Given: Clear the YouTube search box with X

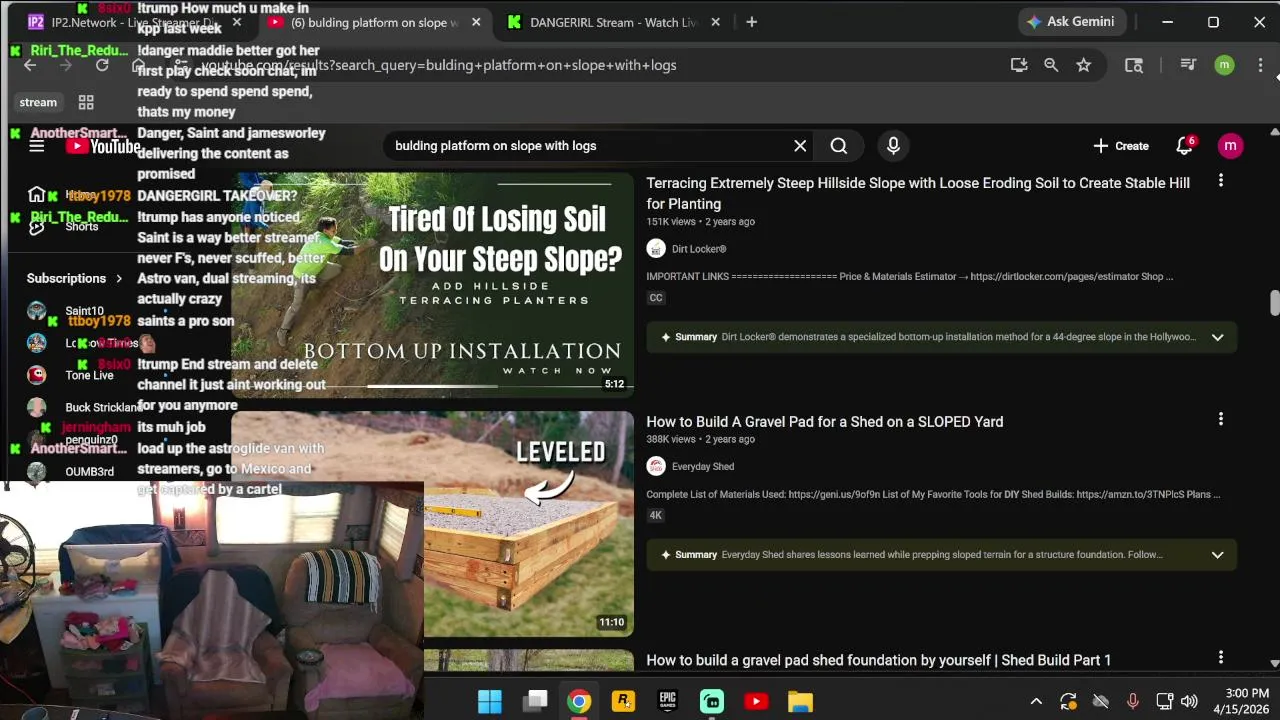Looking at the screenshot, I should [x=800, y=146].
